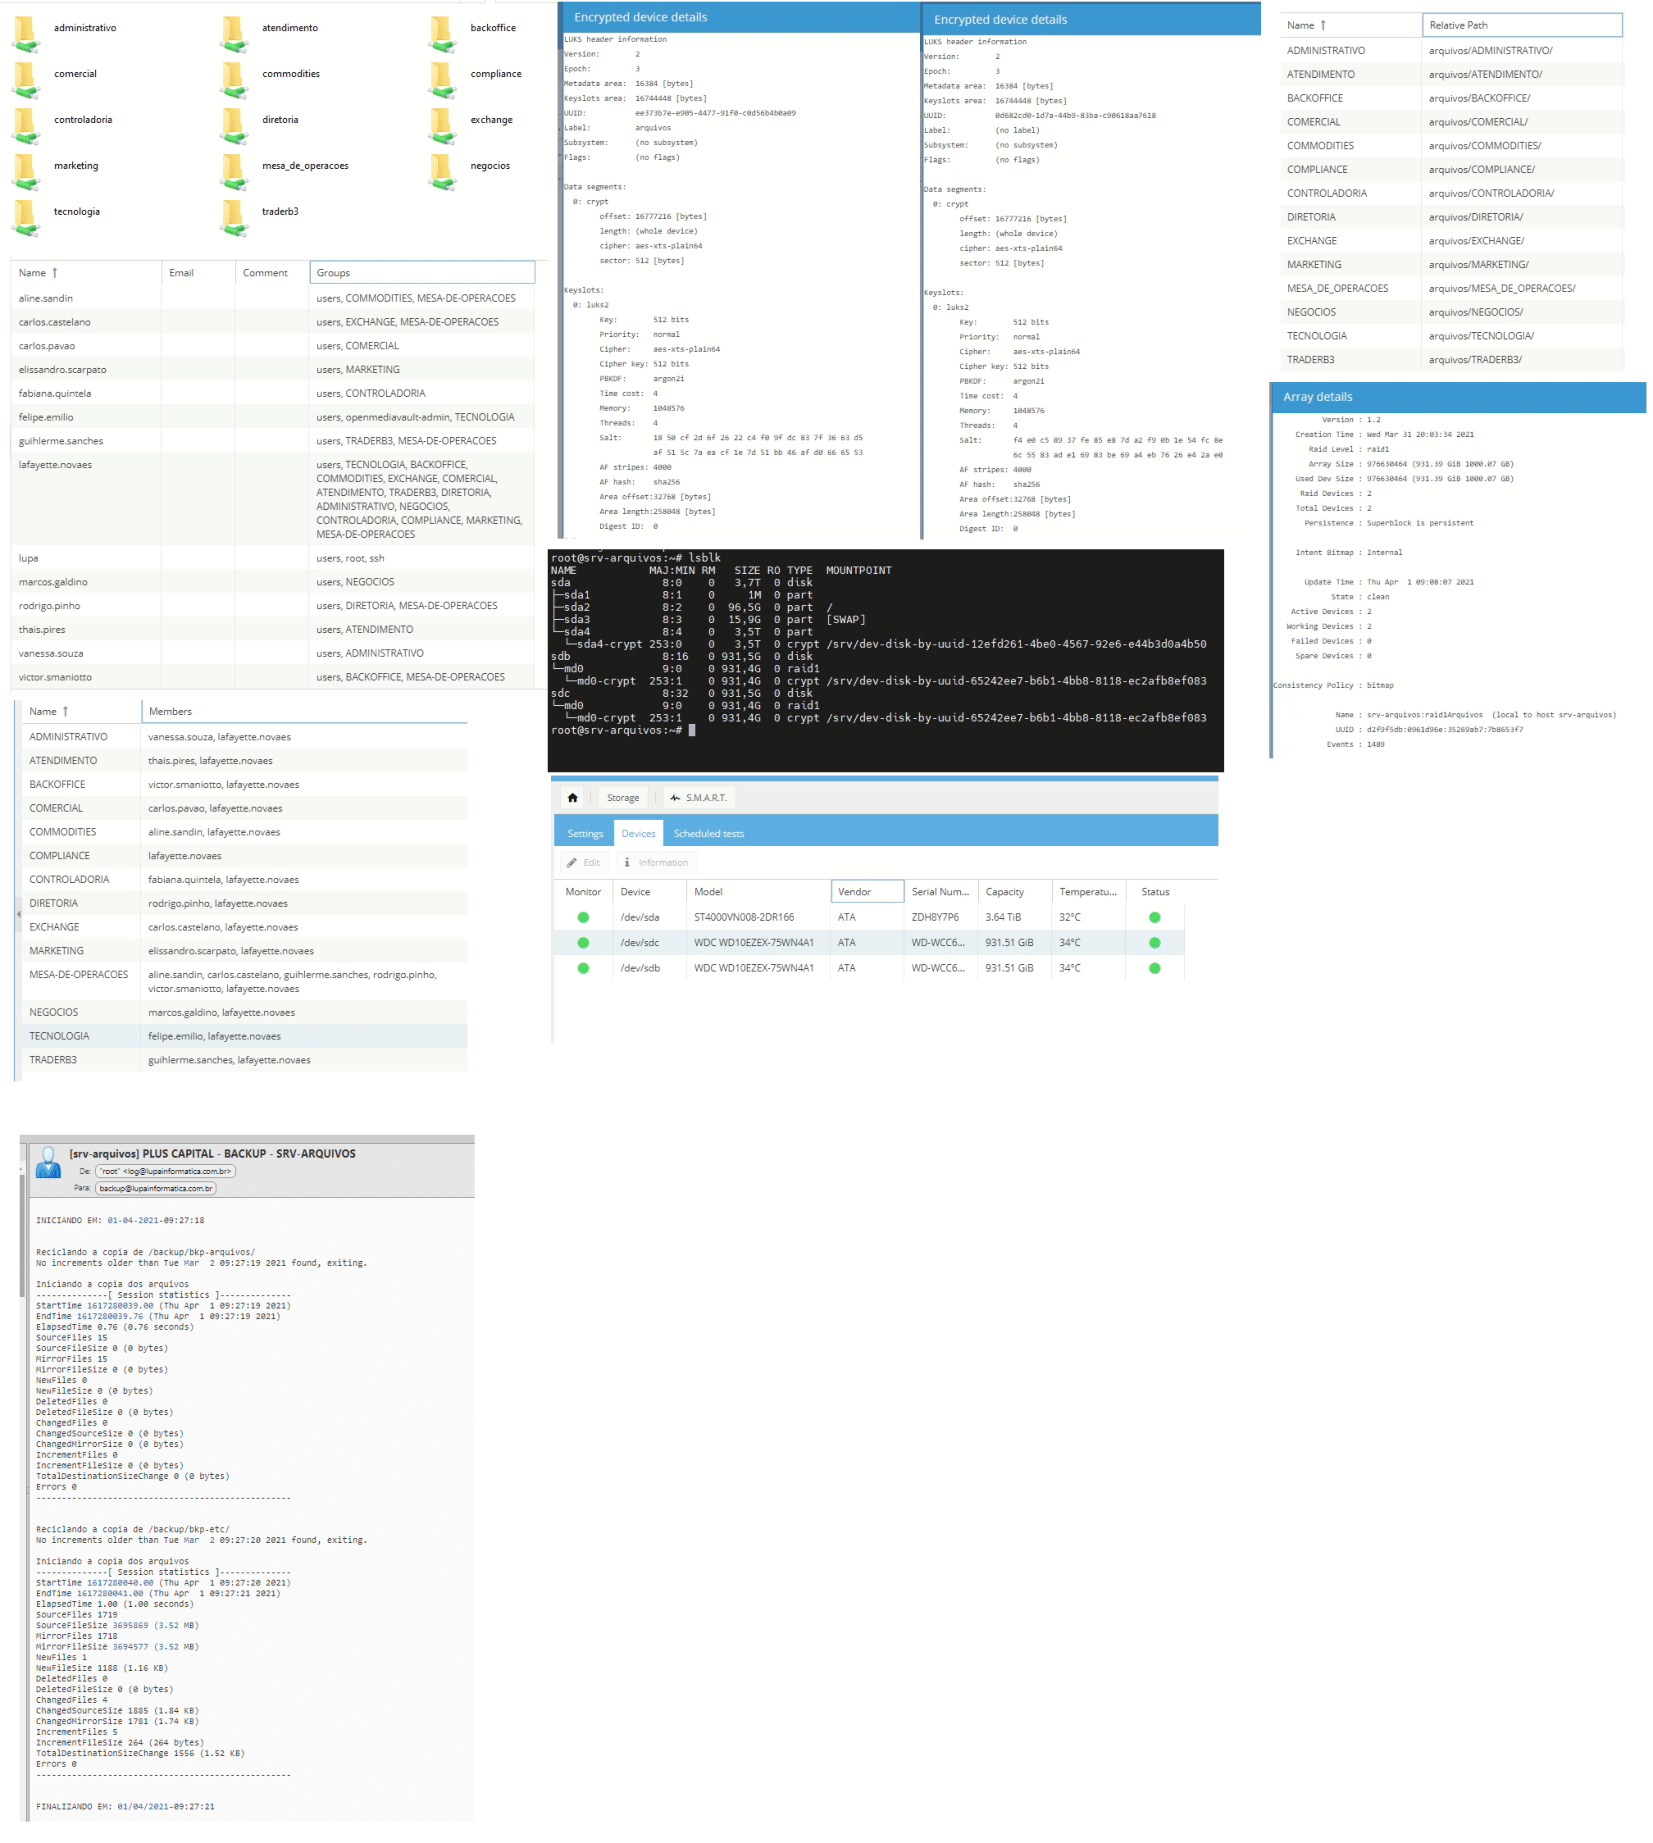This screenshot has height=1843, width=1653.
Task: Sort devices table by Vendor column header
Action: pyautogui.click(x=867, y=892)
